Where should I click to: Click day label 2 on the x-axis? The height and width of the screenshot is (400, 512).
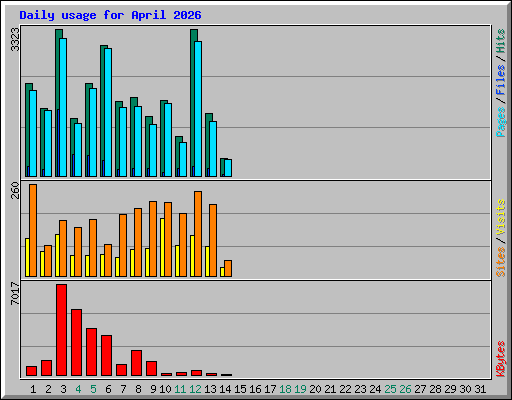48,389
